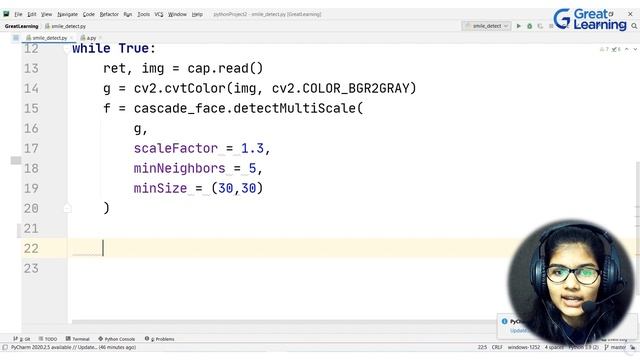Open the Project tool window sidebar icon
This screenshot has width=640, height=360.
point(16,38)
